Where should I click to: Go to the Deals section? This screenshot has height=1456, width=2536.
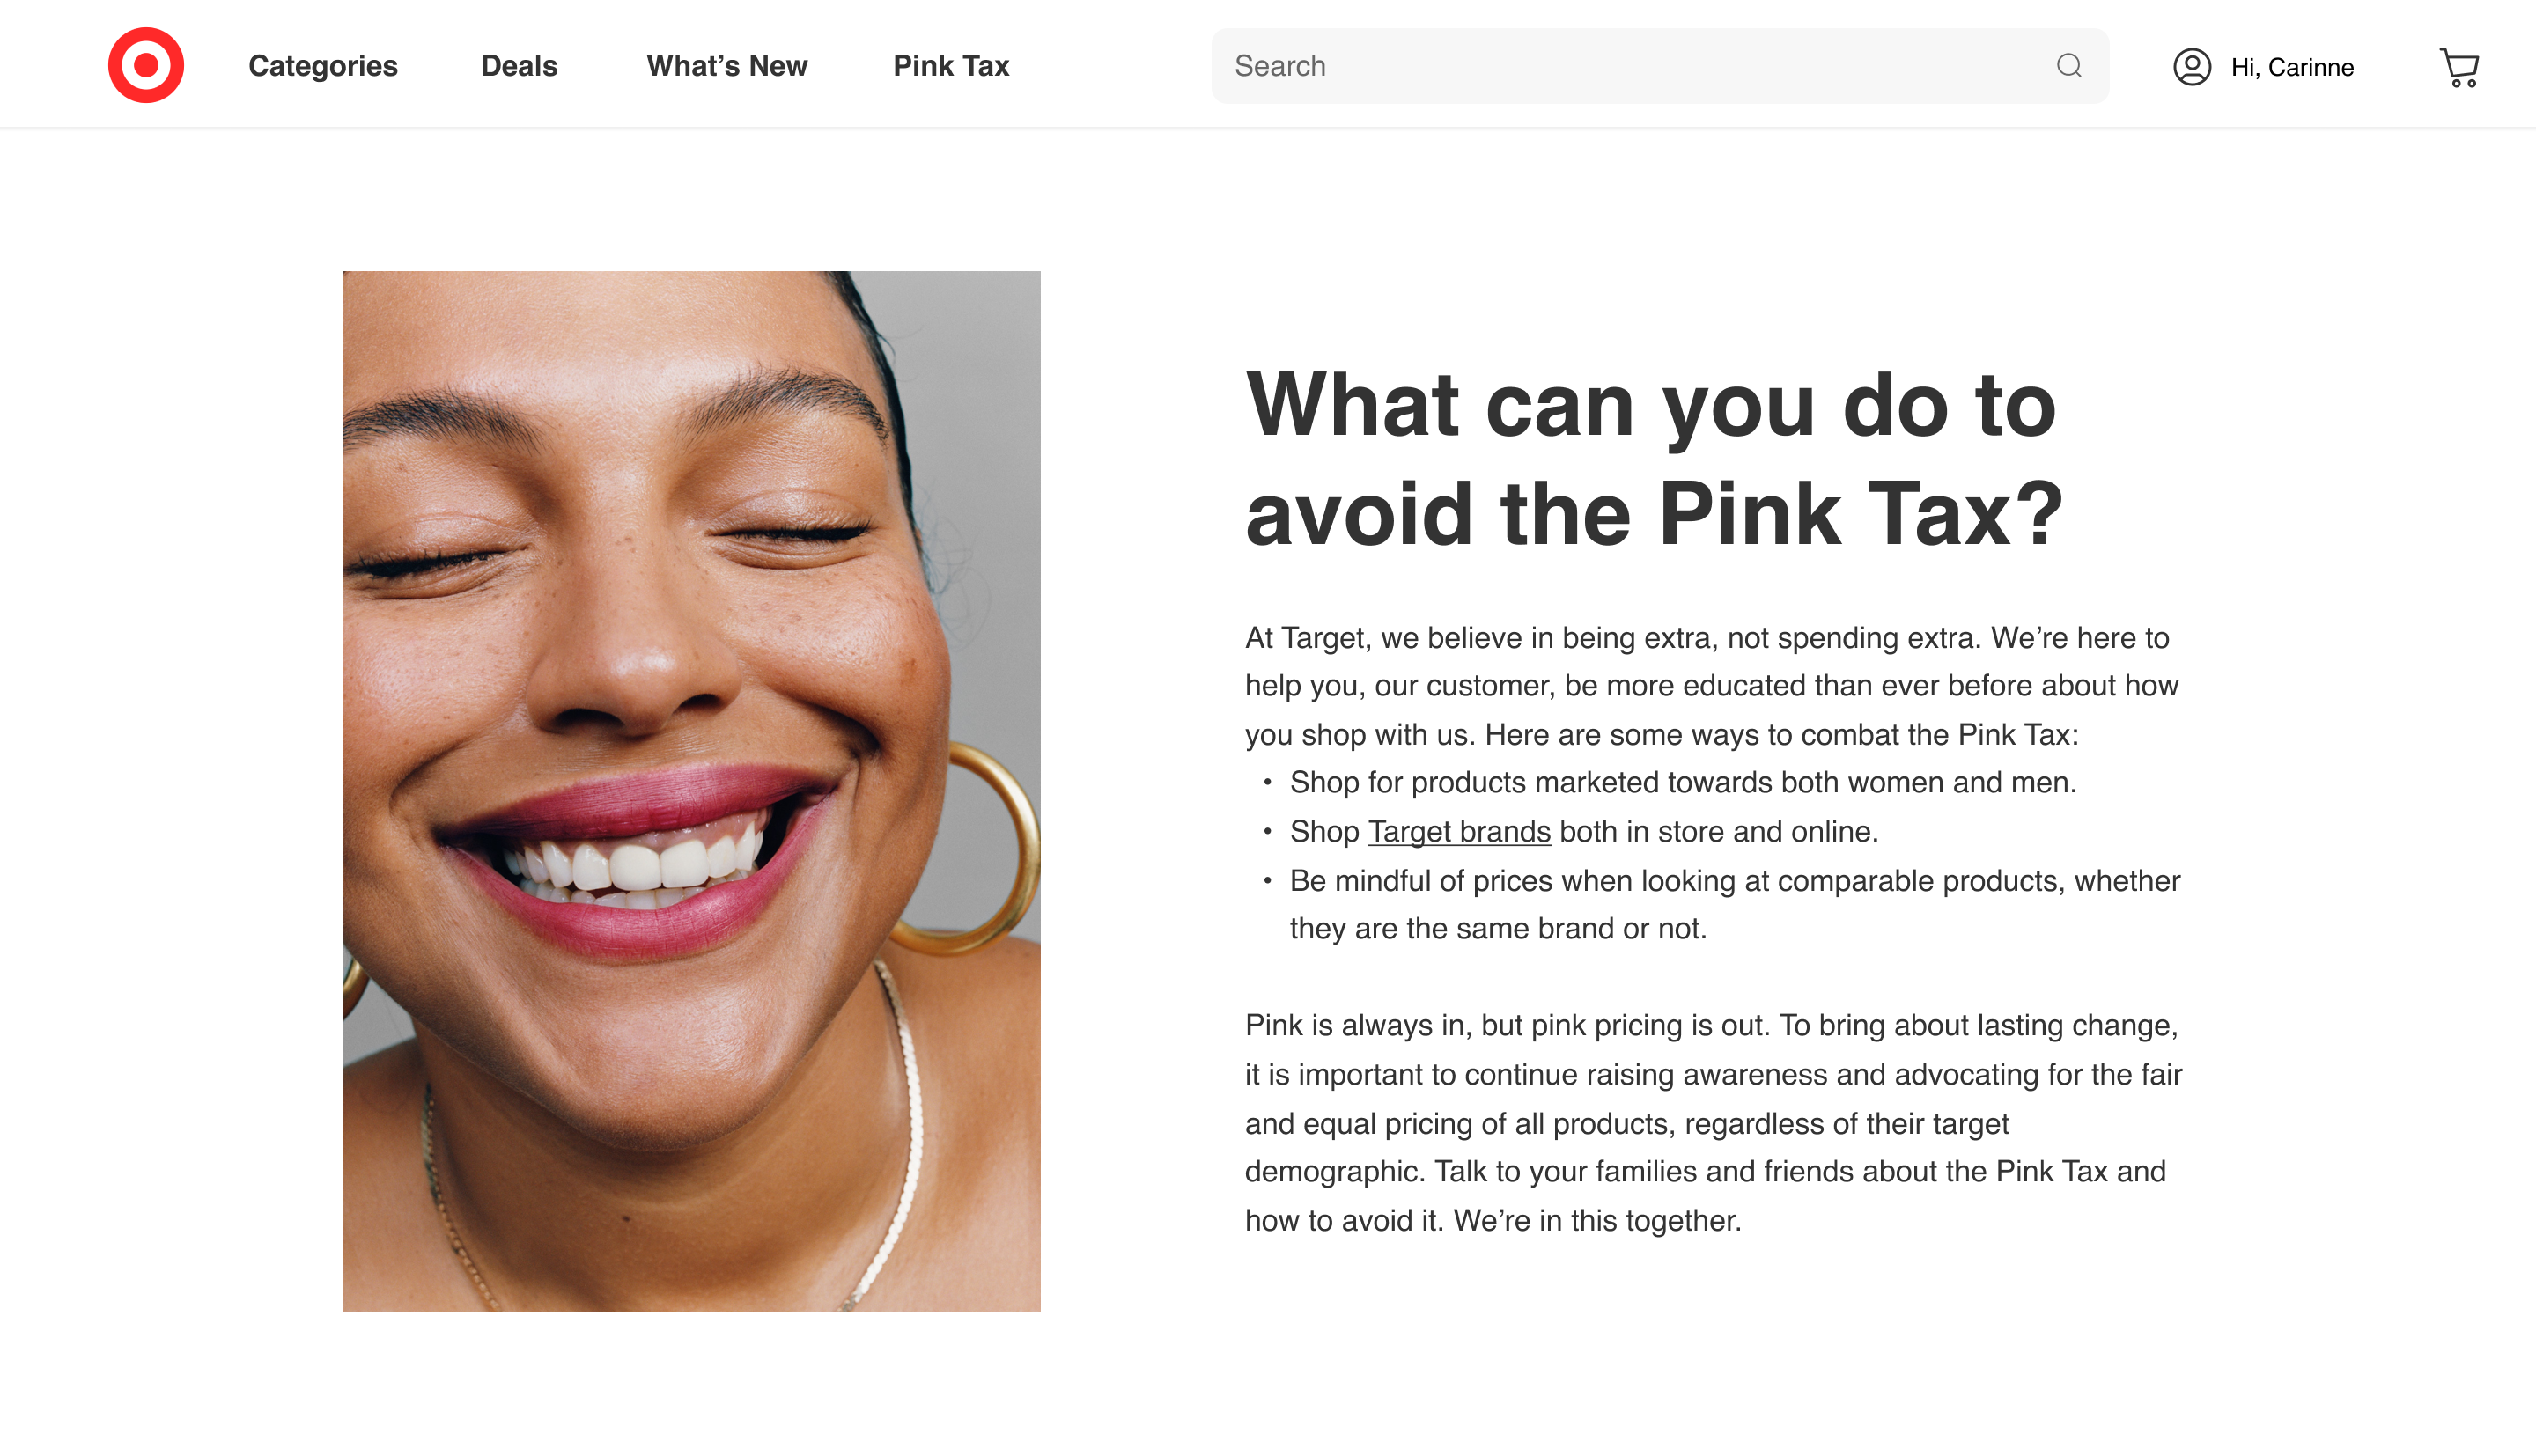coord(519,66)
